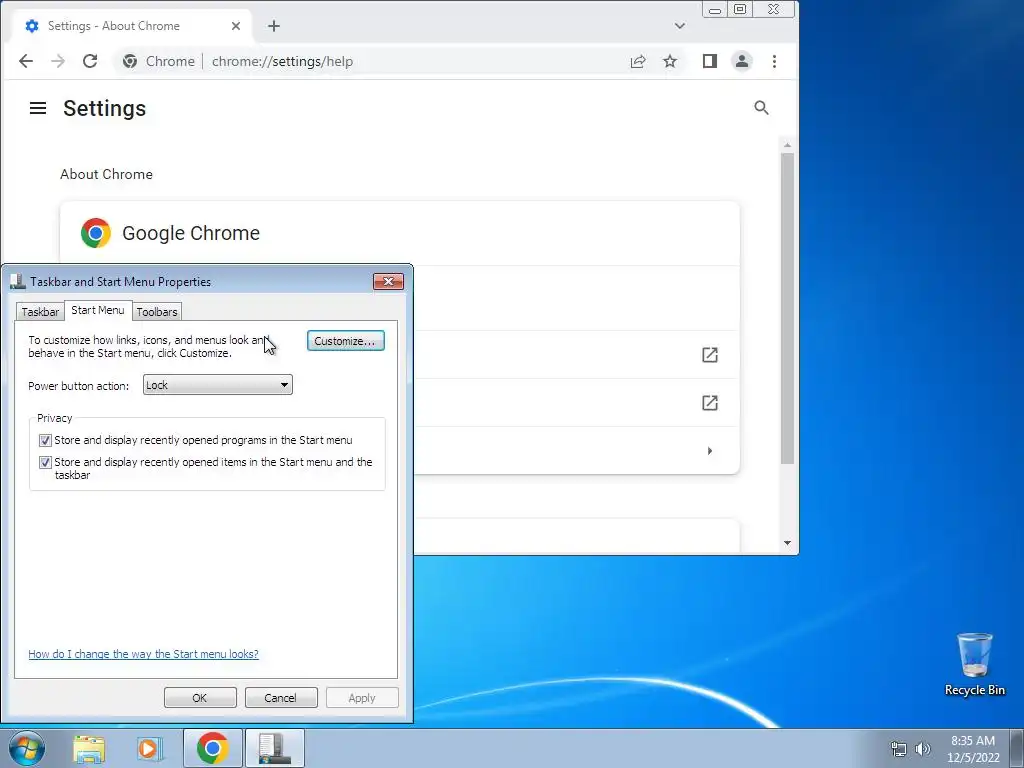Click the Chrome forward arrow
This screenshot has width=1024, height=768.
(58, 61)
